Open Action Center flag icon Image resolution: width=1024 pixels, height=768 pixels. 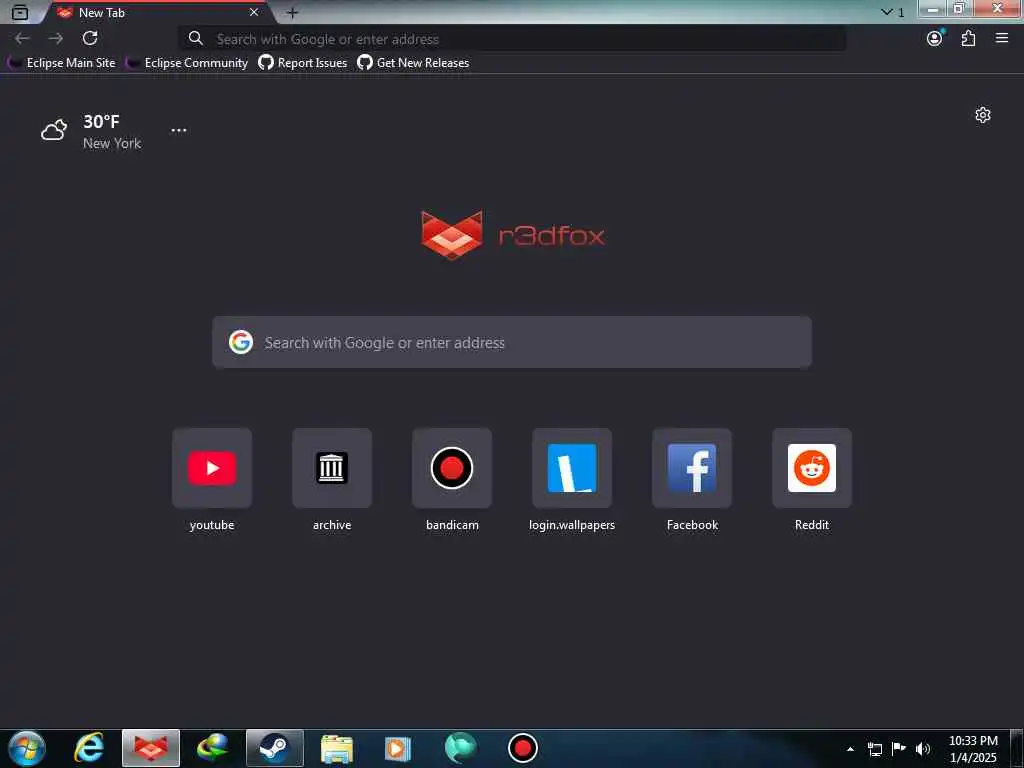899,749
